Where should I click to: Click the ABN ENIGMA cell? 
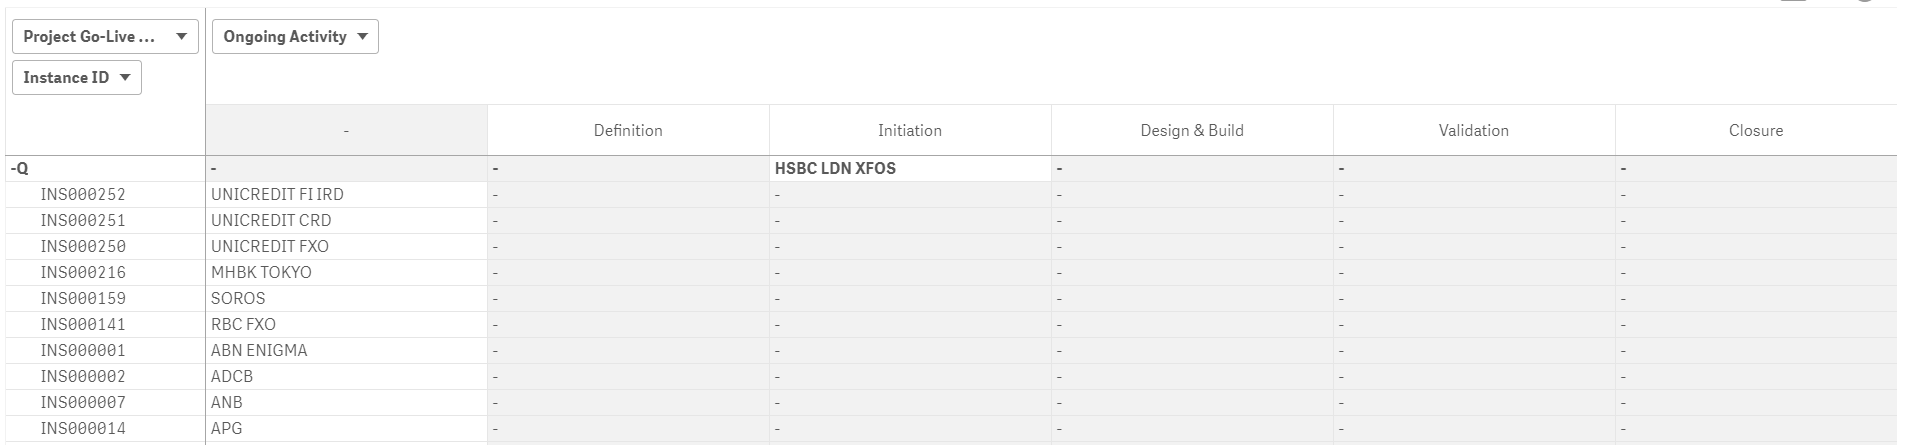tap(259, 351)
